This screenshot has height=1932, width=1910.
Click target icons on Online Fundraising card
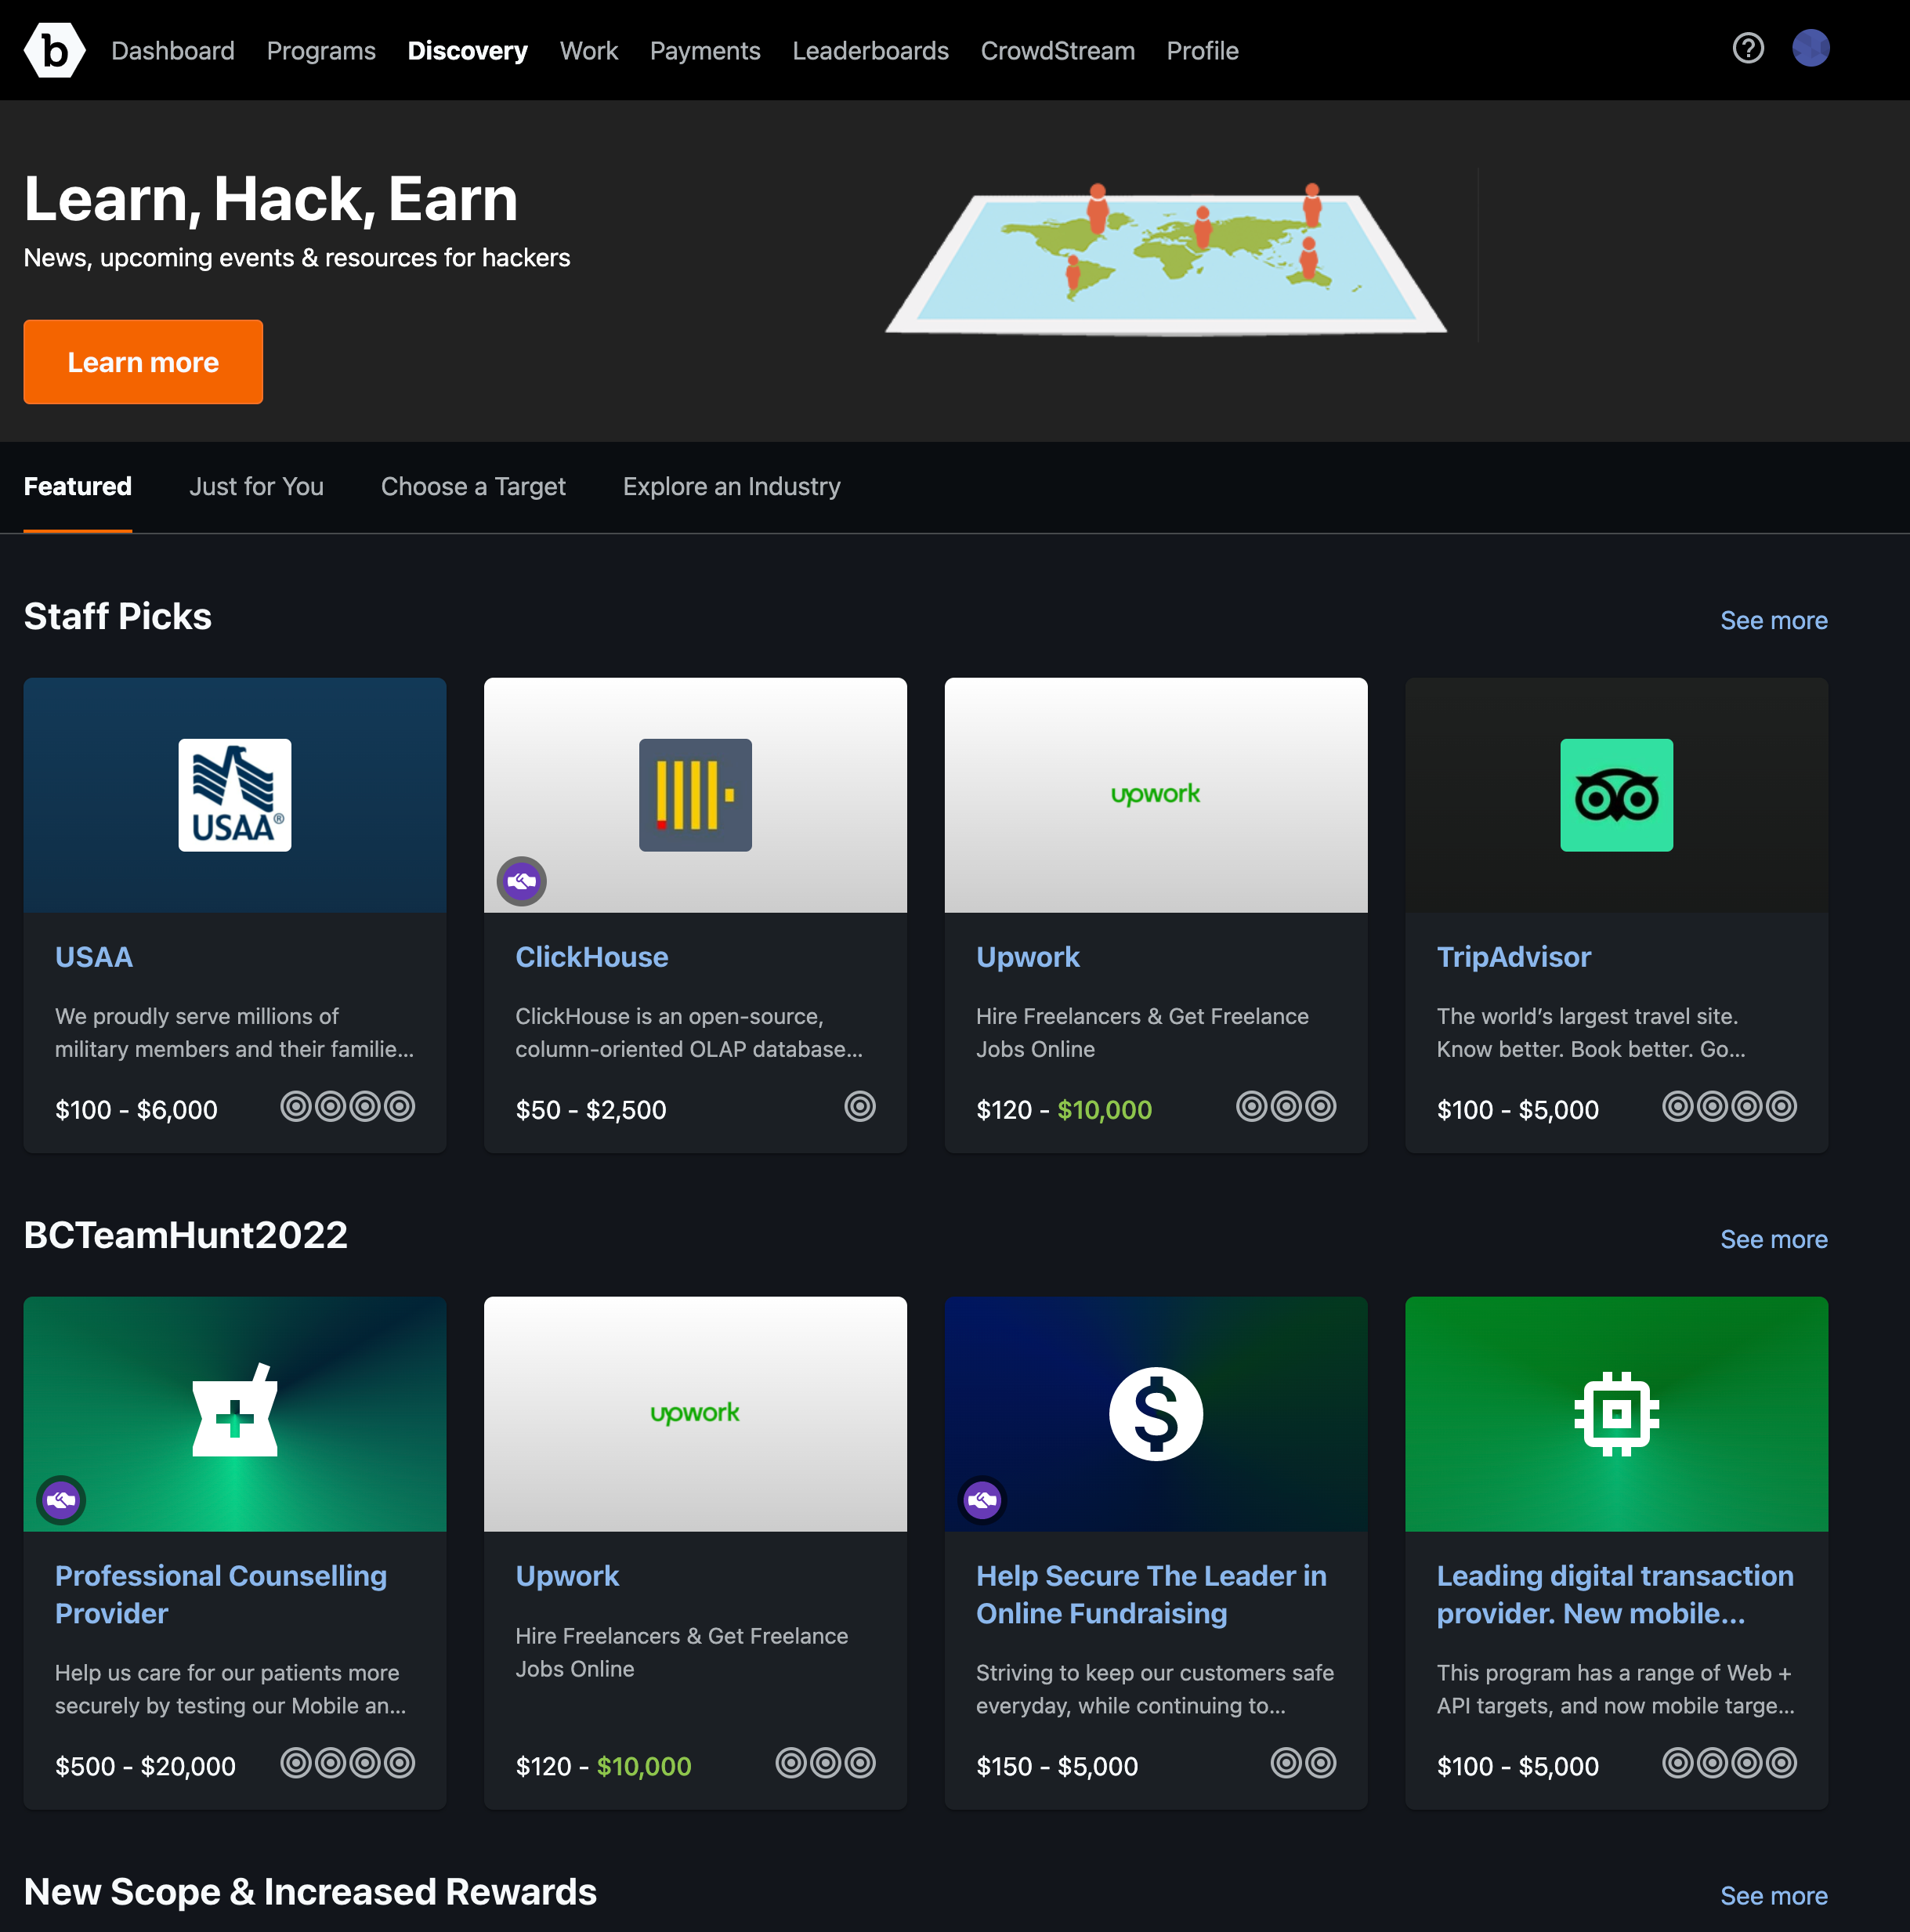1303,1762
